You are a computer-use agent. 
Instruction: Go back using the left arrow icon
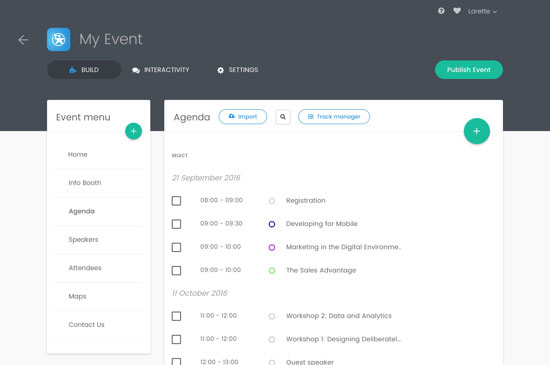(x=23, y=40)
